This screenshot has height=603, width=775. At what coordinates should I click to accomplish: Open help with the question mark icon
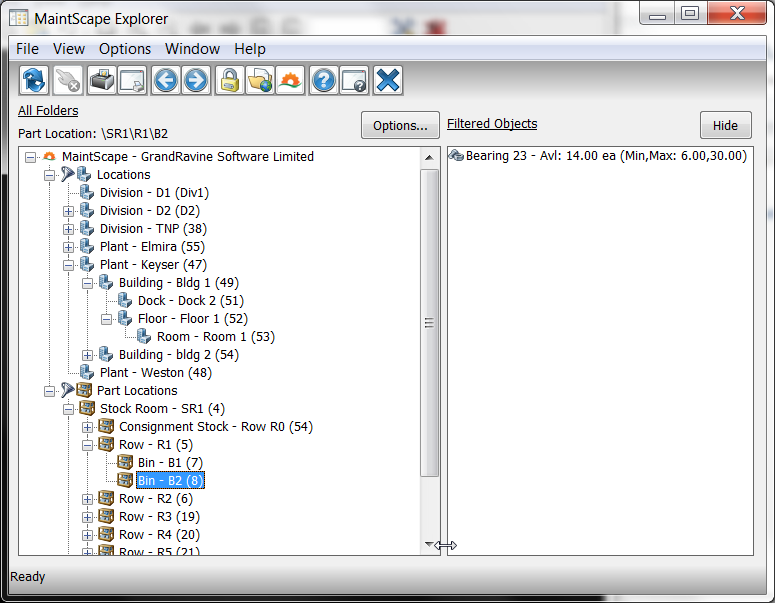point(324,80)
